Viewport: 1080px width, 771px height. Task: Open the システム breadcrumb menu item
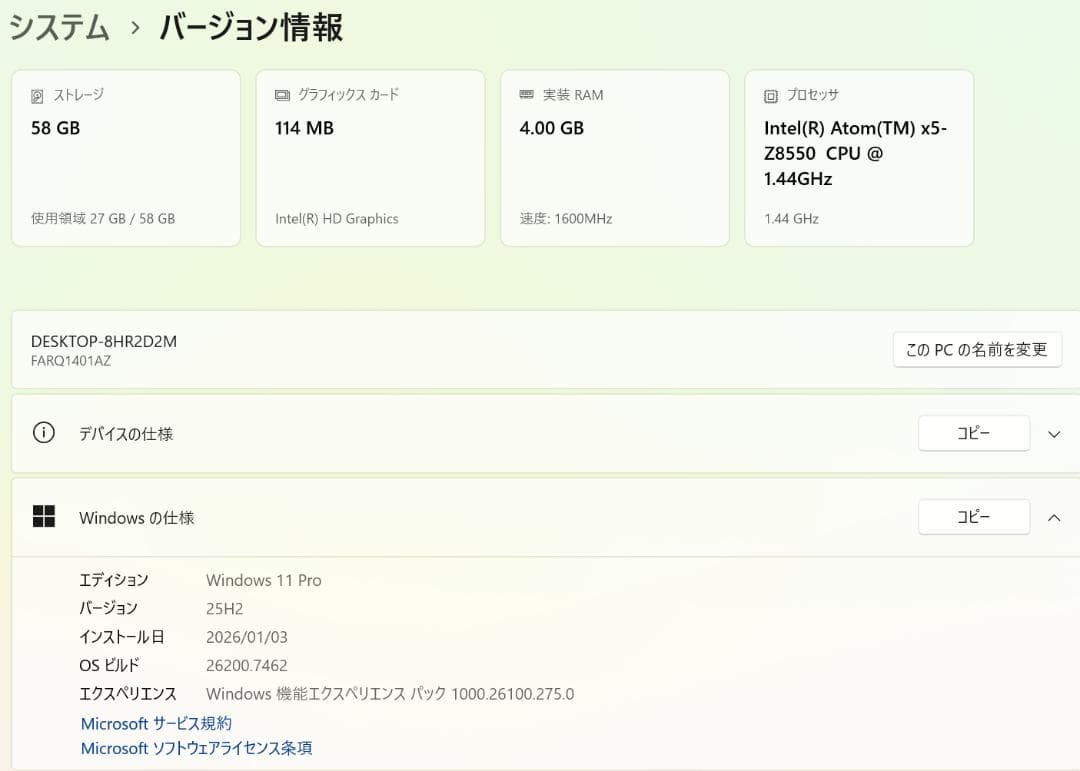pos(58,28)
